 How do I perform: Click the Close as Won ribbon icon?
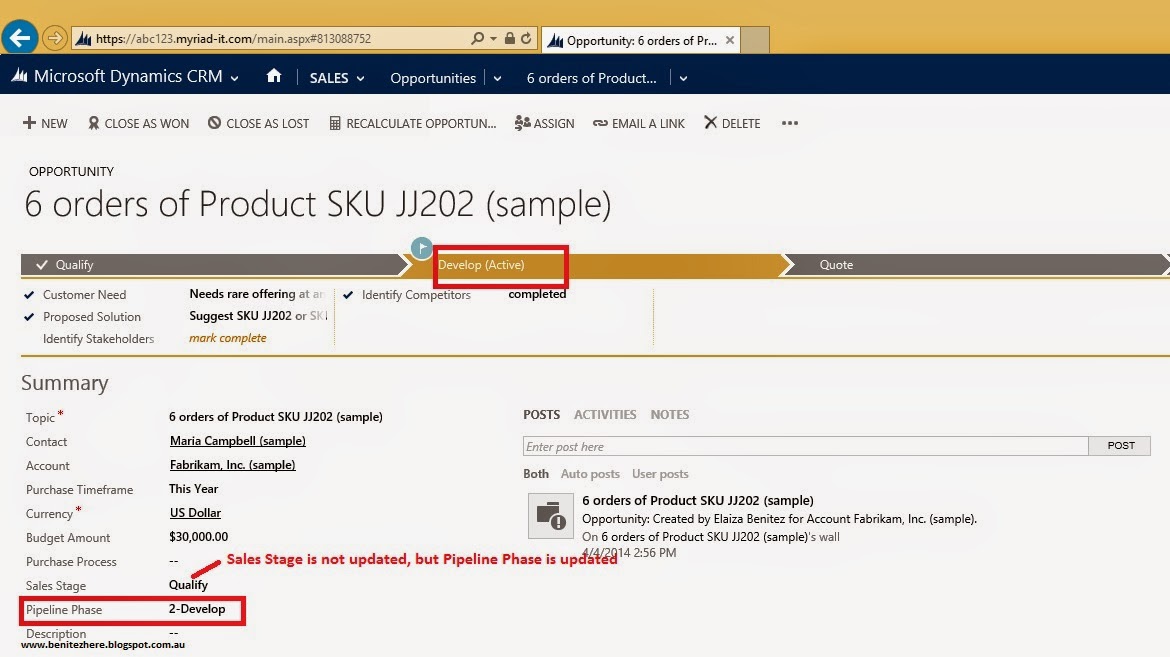pos(93,123)
